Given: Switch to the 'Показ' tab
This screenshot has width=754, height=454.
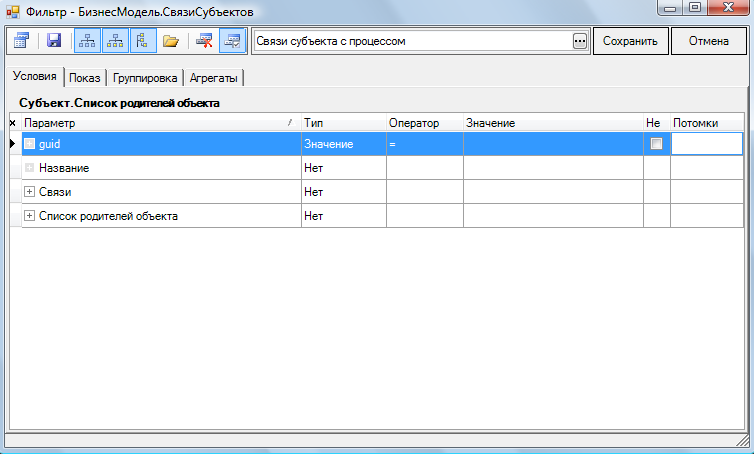Looking at the screenshot, I should [85, 78].
